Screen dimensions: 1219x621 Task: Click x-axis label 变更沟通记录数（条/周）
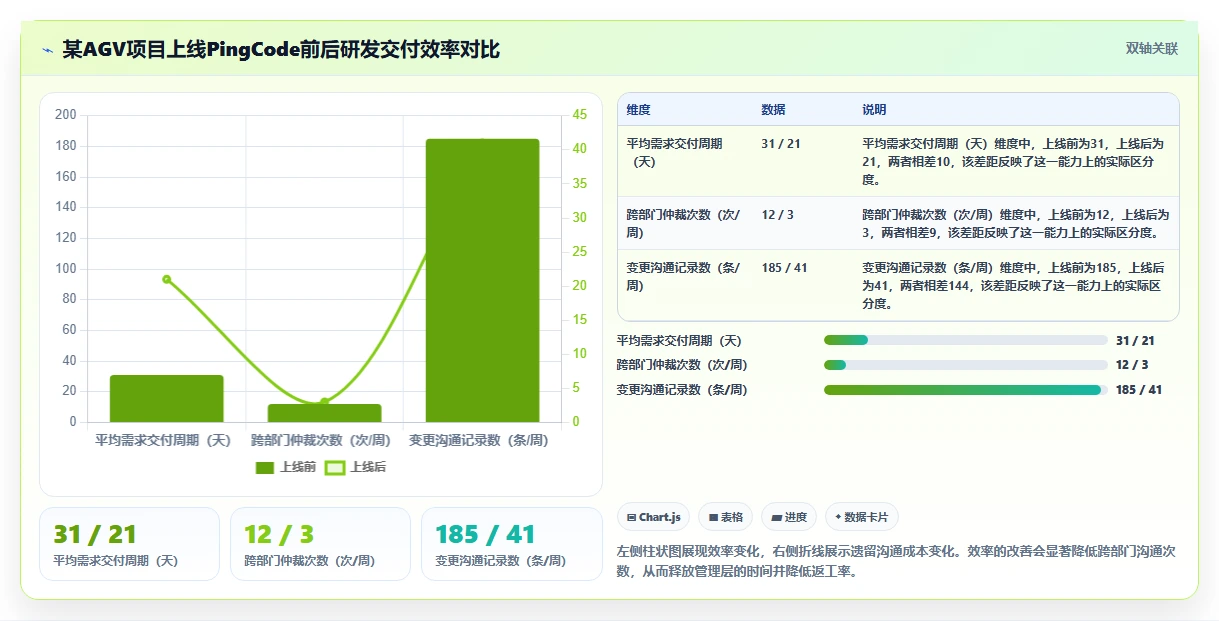478,440
